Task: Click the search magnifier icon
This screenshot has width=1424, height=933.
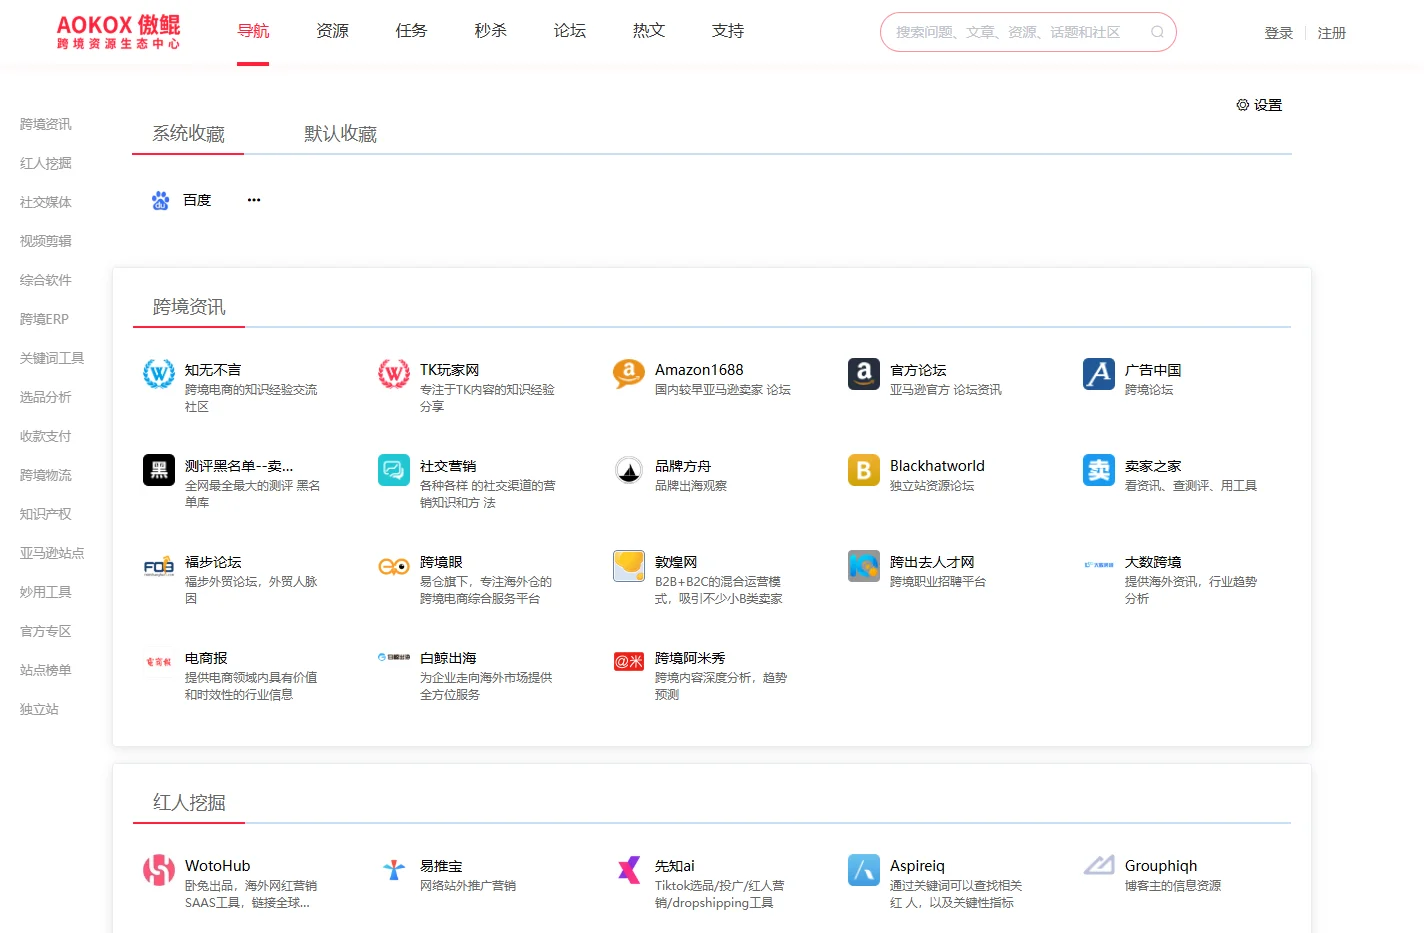Action: coord(1157,32)
